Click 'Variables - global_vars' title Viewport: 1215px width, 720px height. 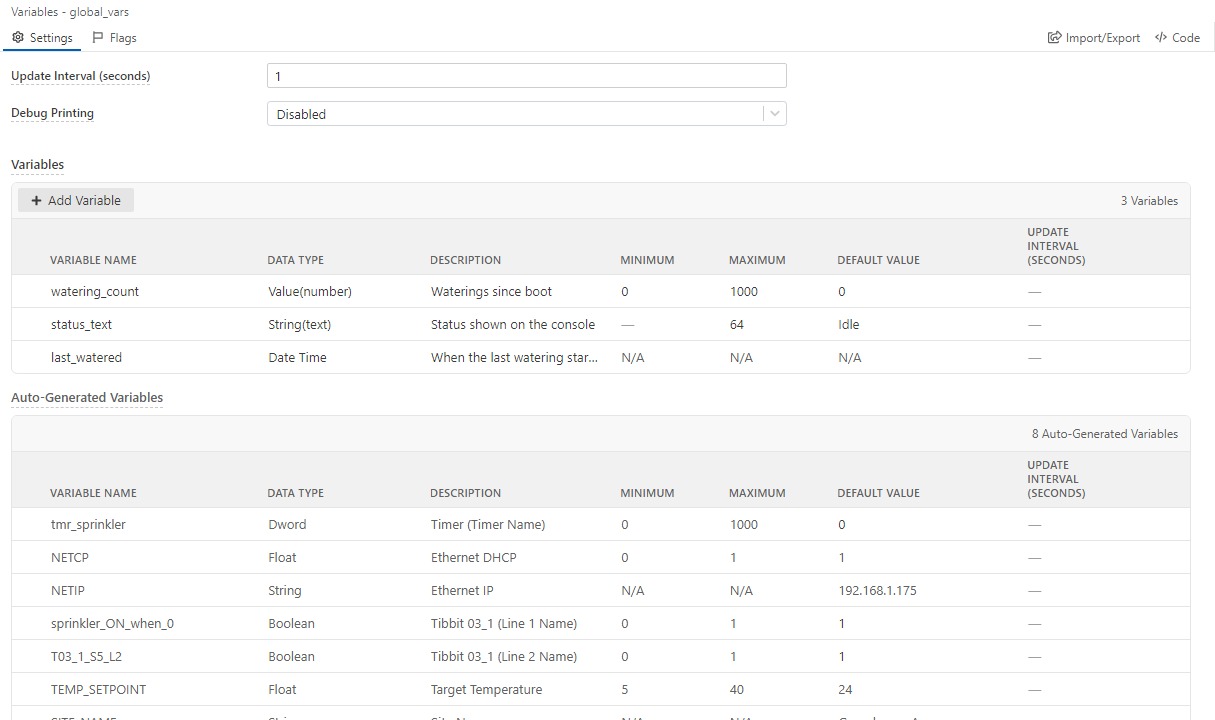(69, 12)
